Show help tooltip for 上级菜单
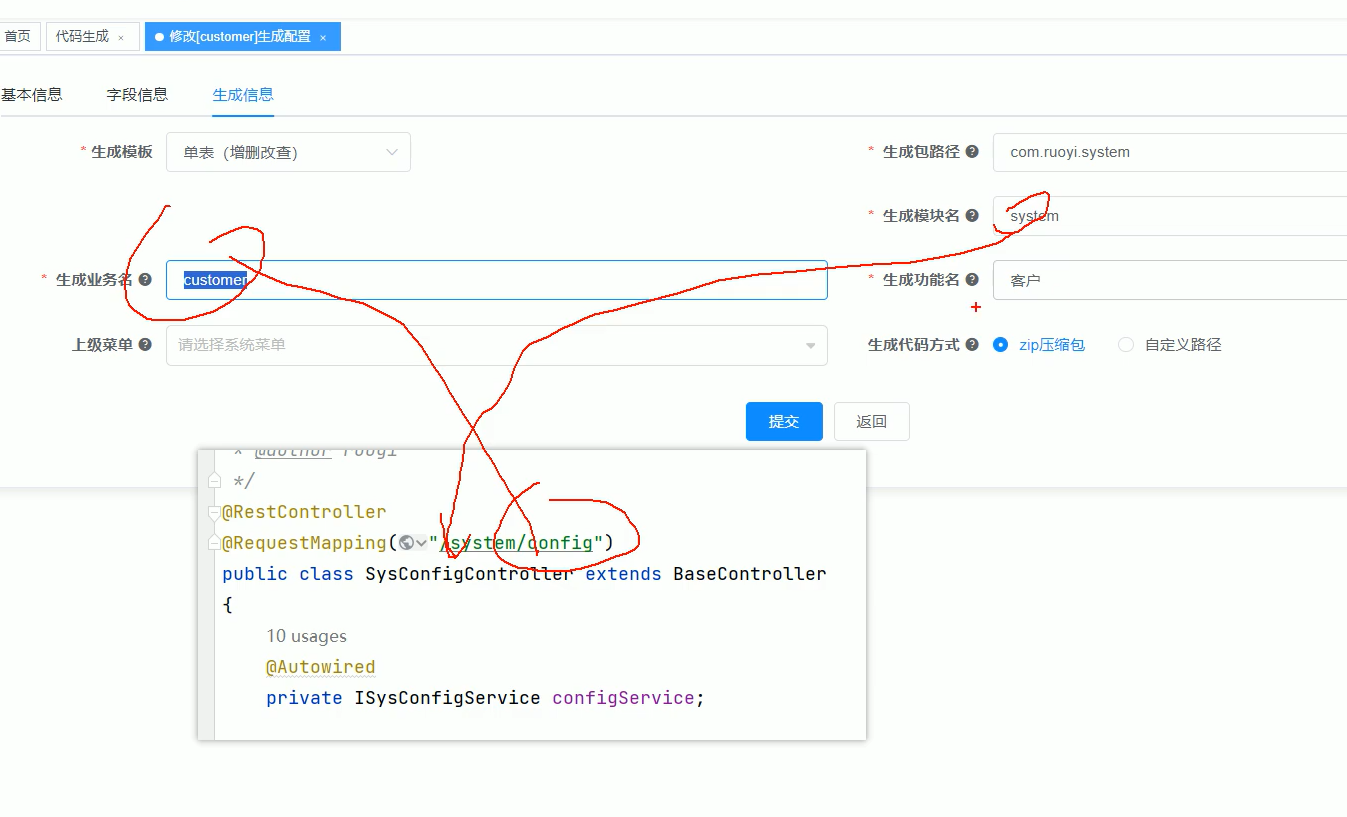 pos(145,345)
